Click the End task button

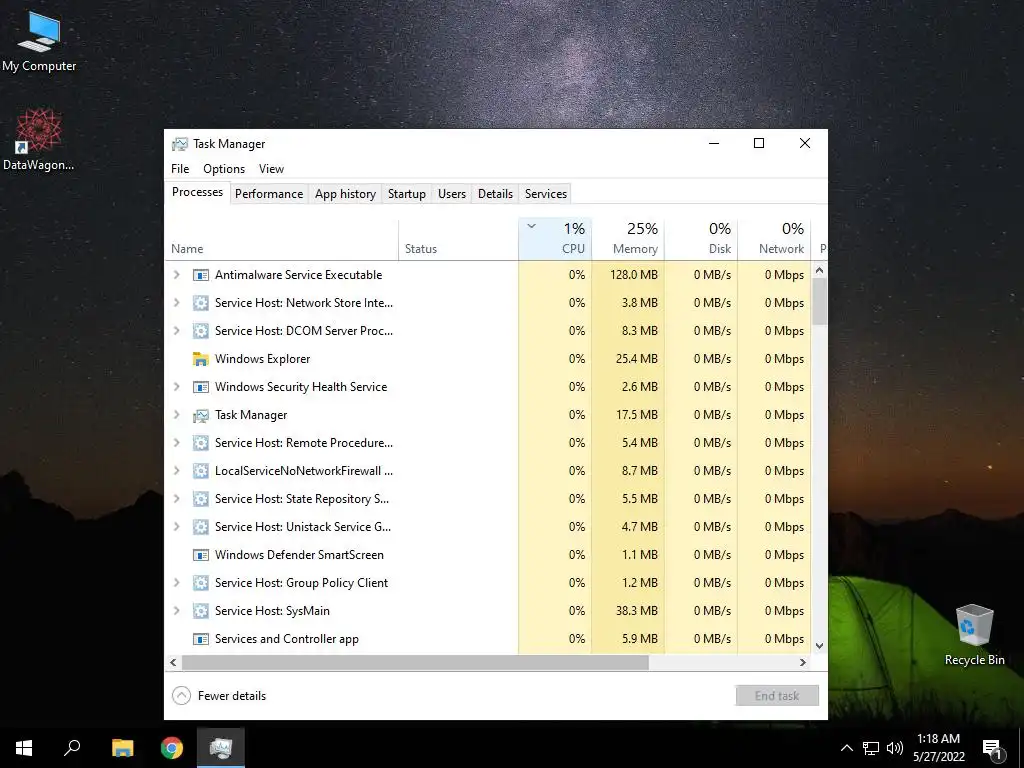[777, 696]
